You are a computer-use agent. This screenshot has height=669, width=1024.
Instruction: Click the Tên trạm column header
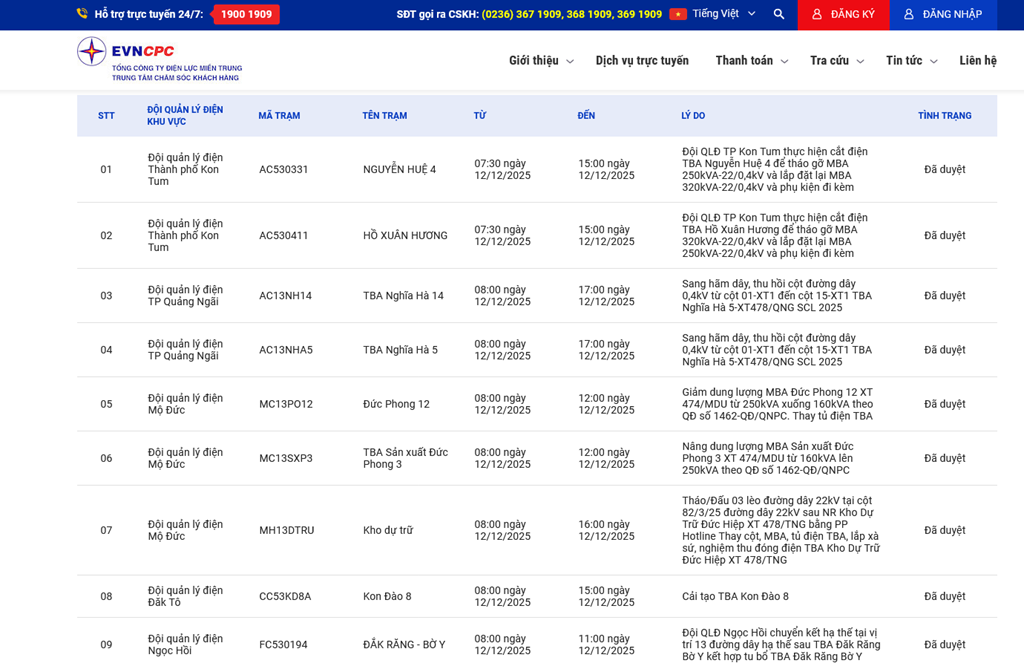384,116
